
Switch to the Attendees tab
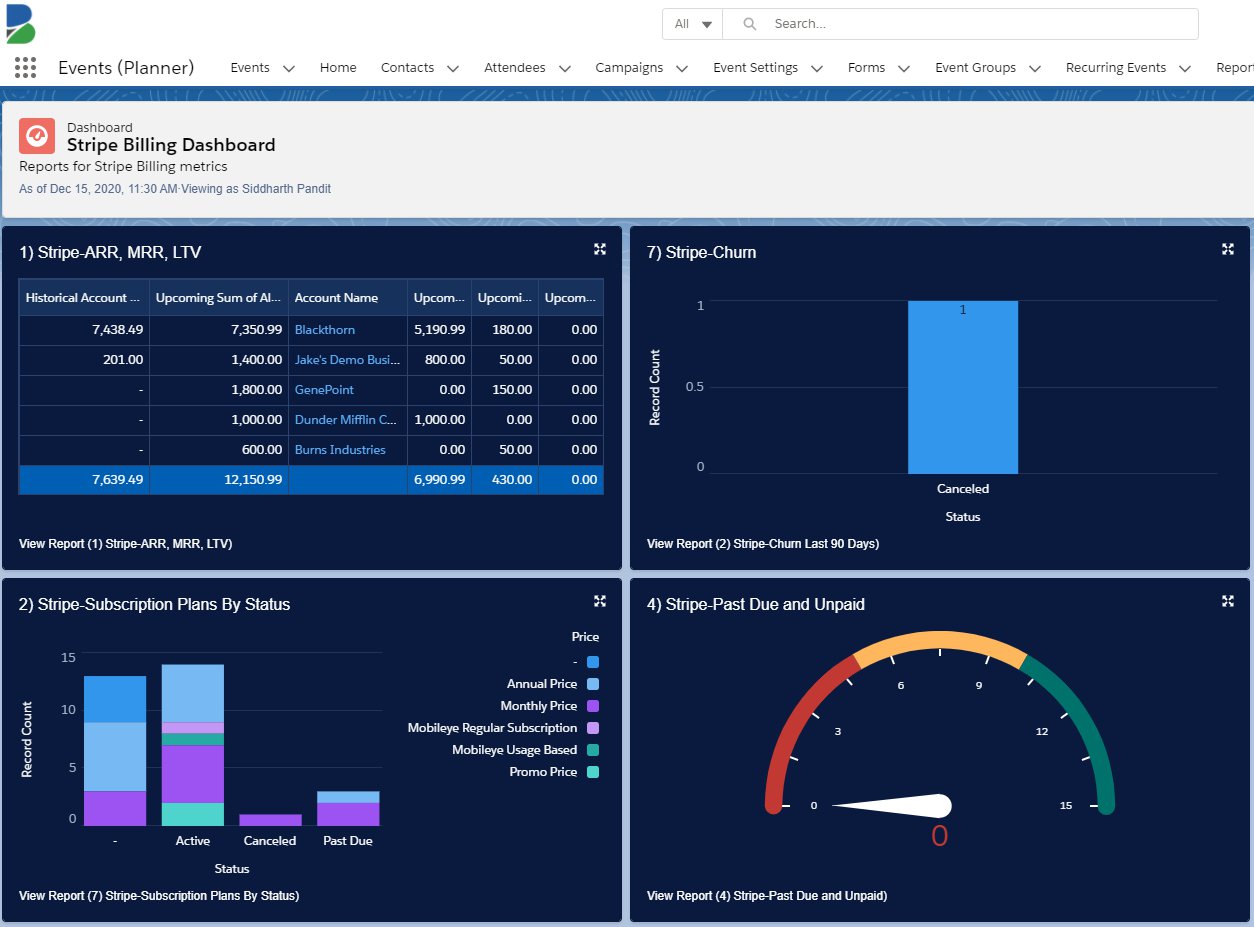click(x=515, y=68)
